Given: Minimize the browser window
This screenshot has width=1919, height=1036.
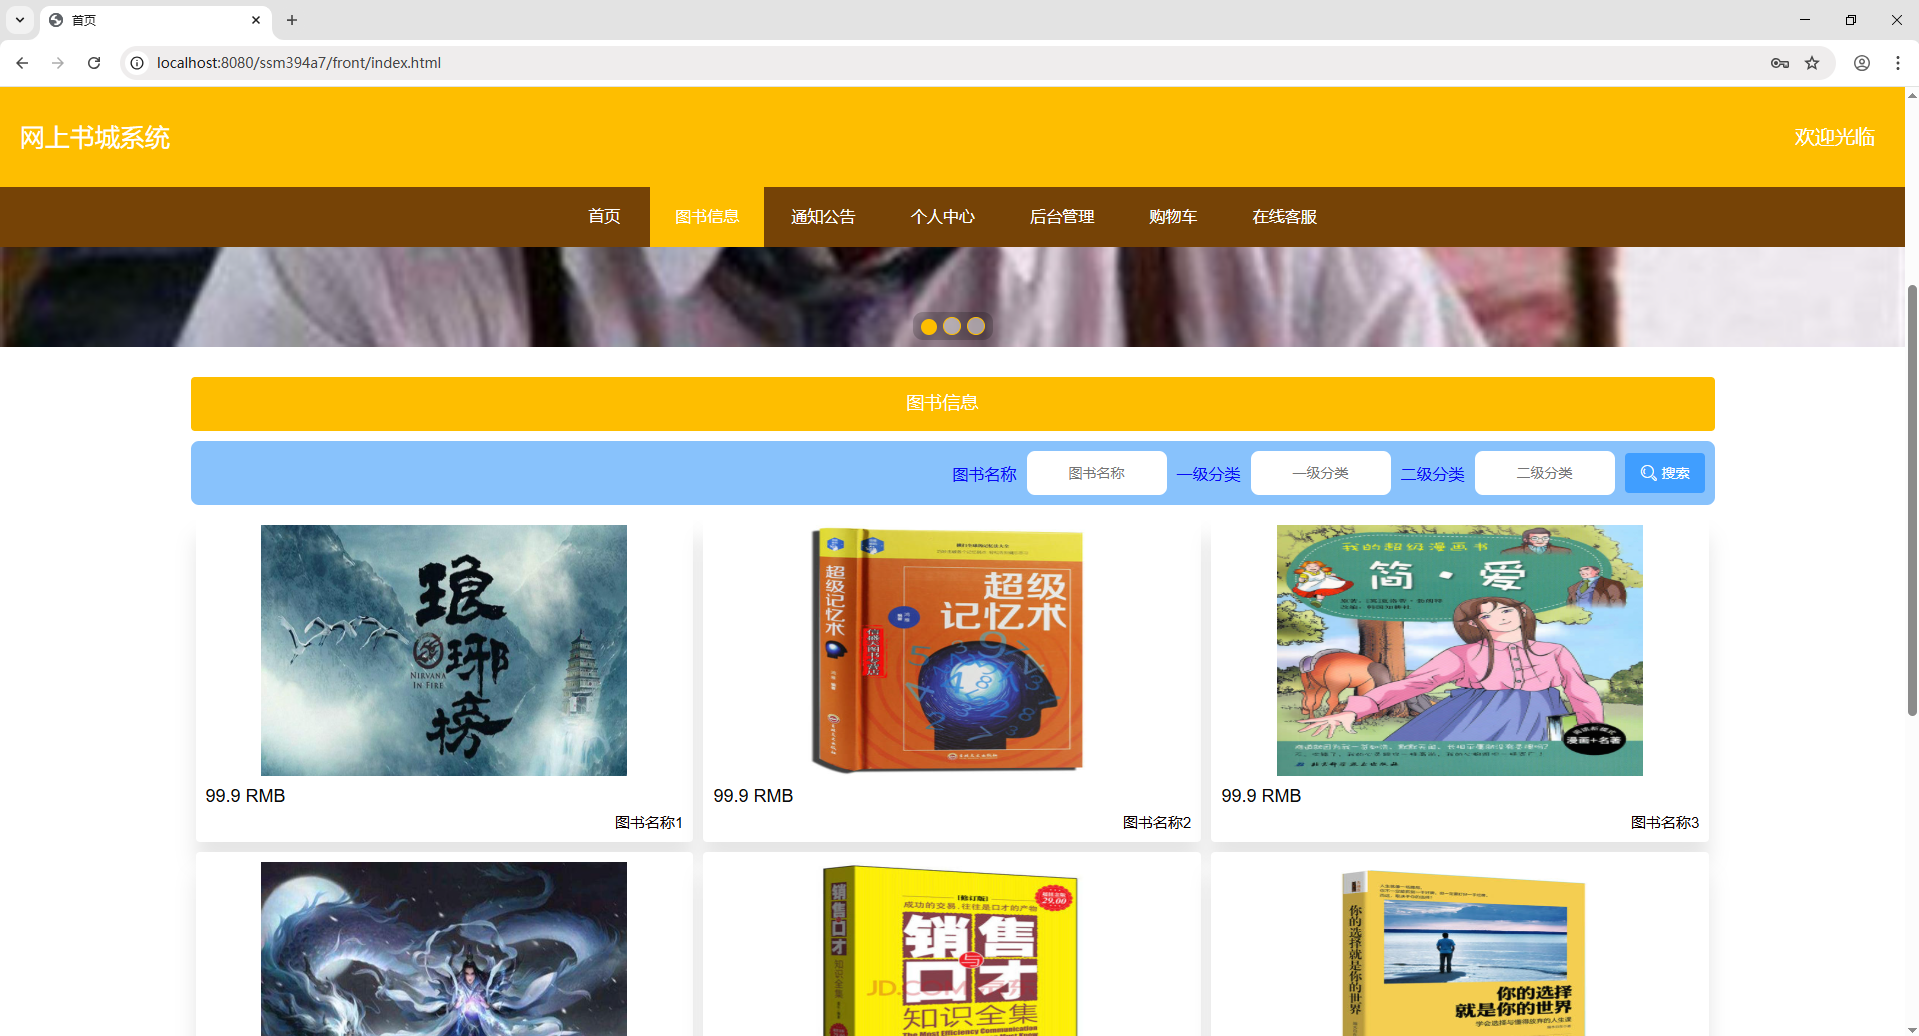Looking at the screenshot, I should (x=1805, y=20).
